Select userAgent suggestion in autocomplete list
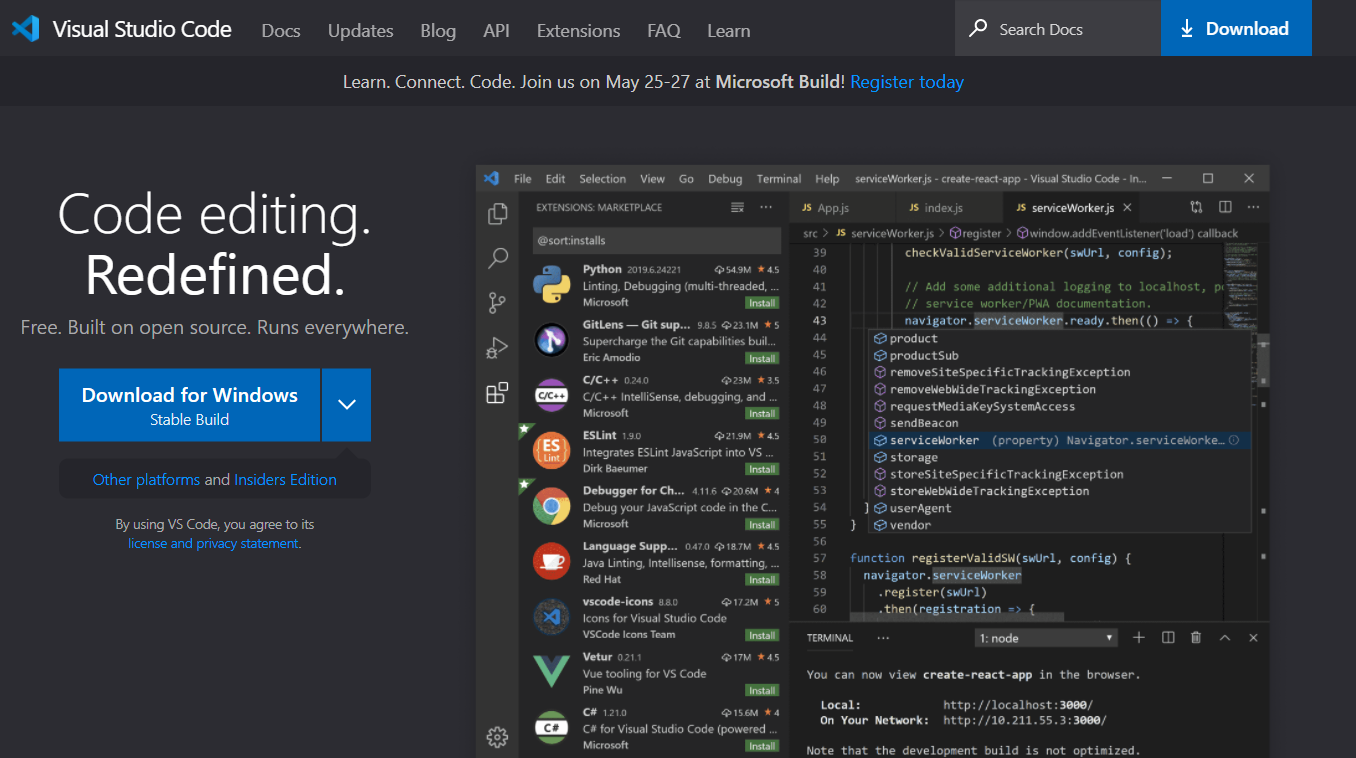The image size is (1356, 758). (x=1059, y=508)
